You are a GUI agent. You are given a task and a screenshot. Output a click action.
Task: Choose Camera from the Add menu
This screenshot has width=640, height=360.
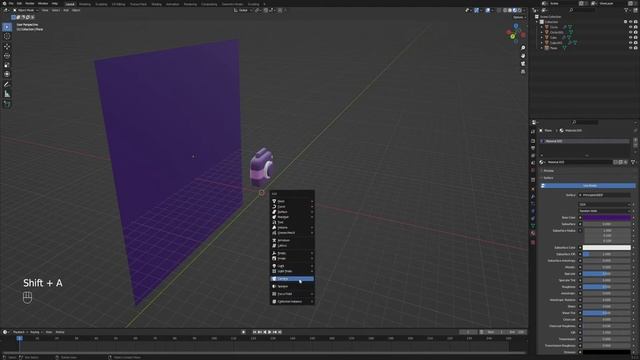click(x=292, y=279)
